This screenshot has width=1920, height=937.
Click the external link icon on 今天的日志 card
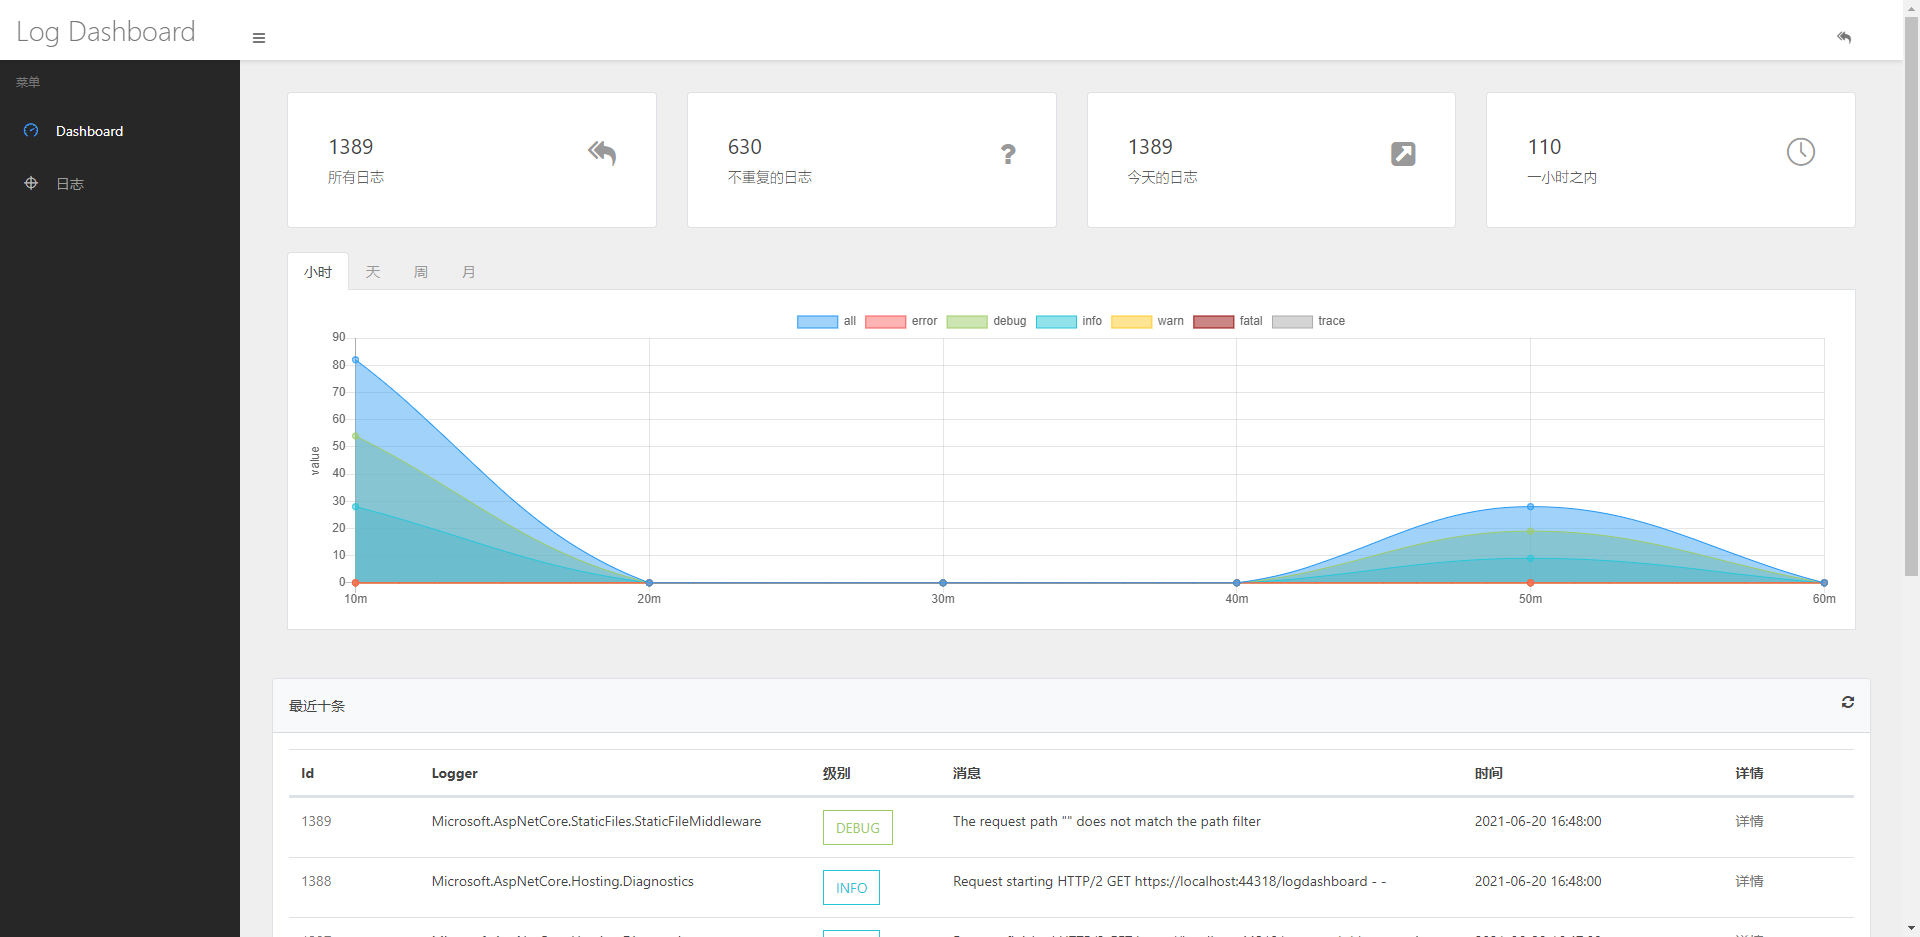[1403, 154]
